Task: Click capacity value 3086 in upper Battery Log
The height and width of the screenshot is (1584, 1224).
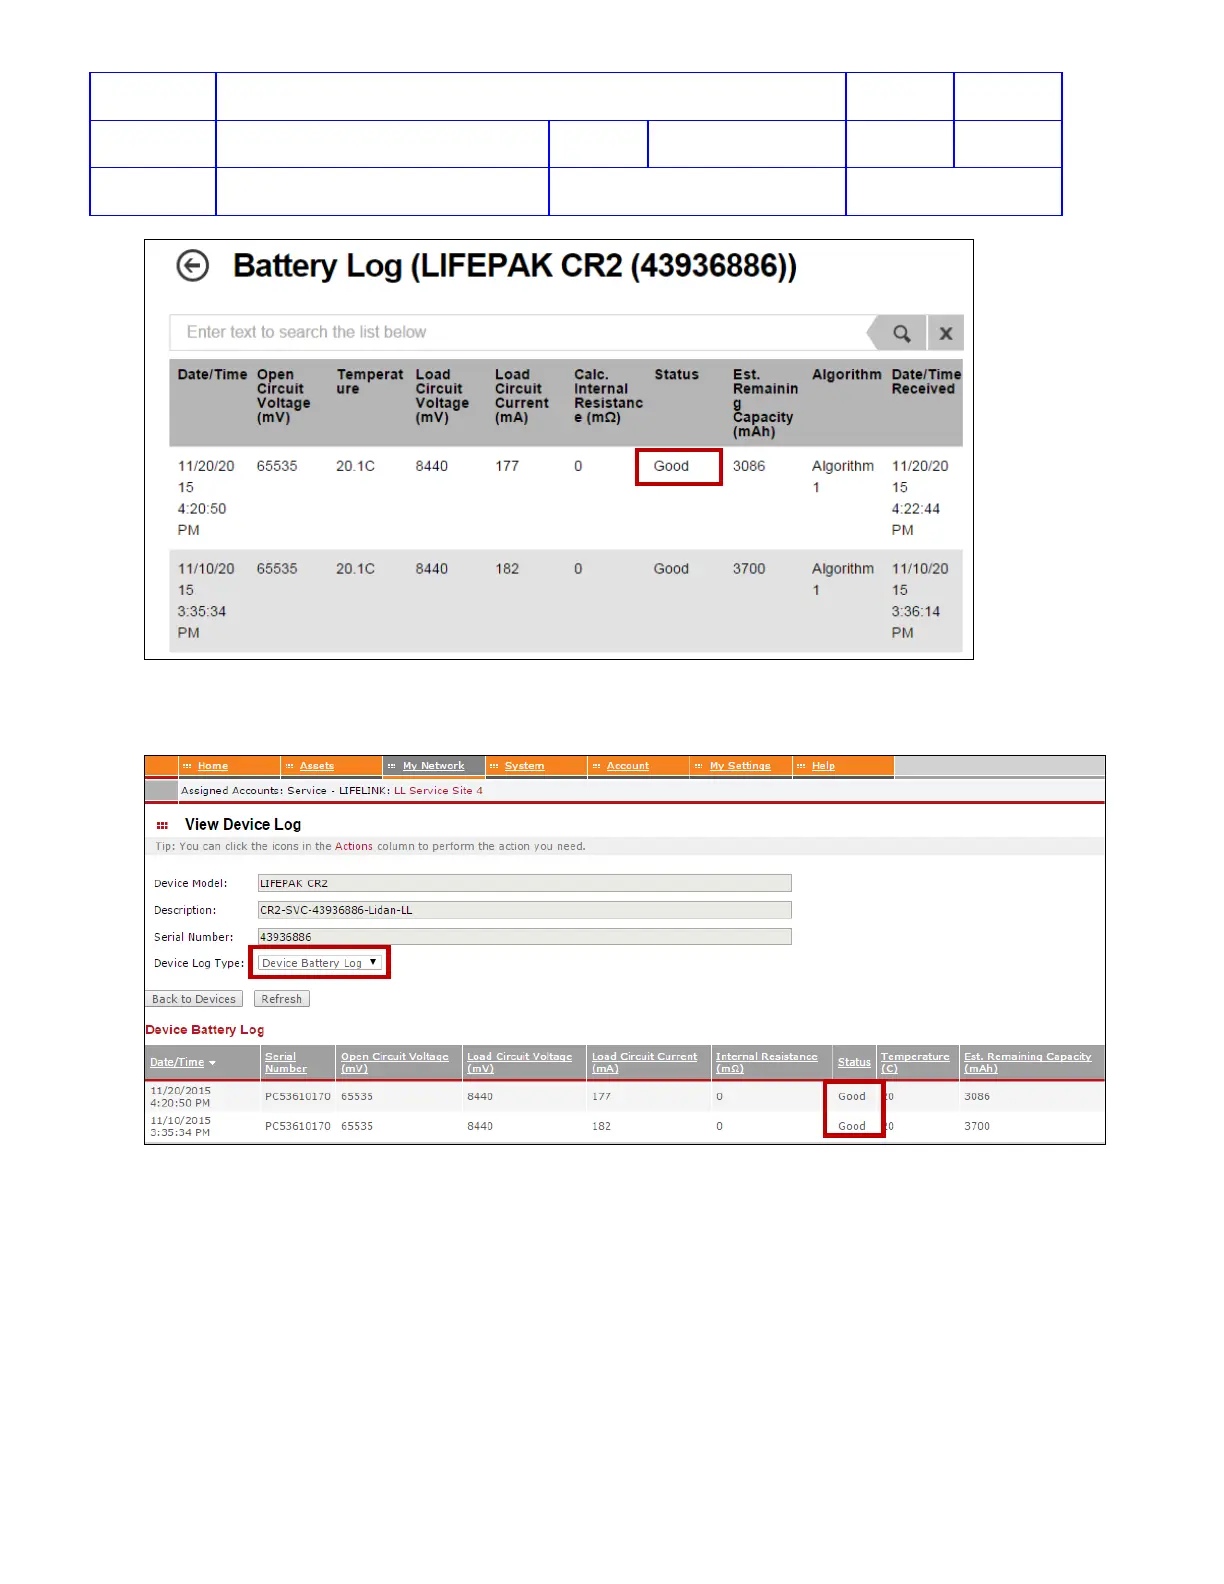Action: tap(749, 466)
